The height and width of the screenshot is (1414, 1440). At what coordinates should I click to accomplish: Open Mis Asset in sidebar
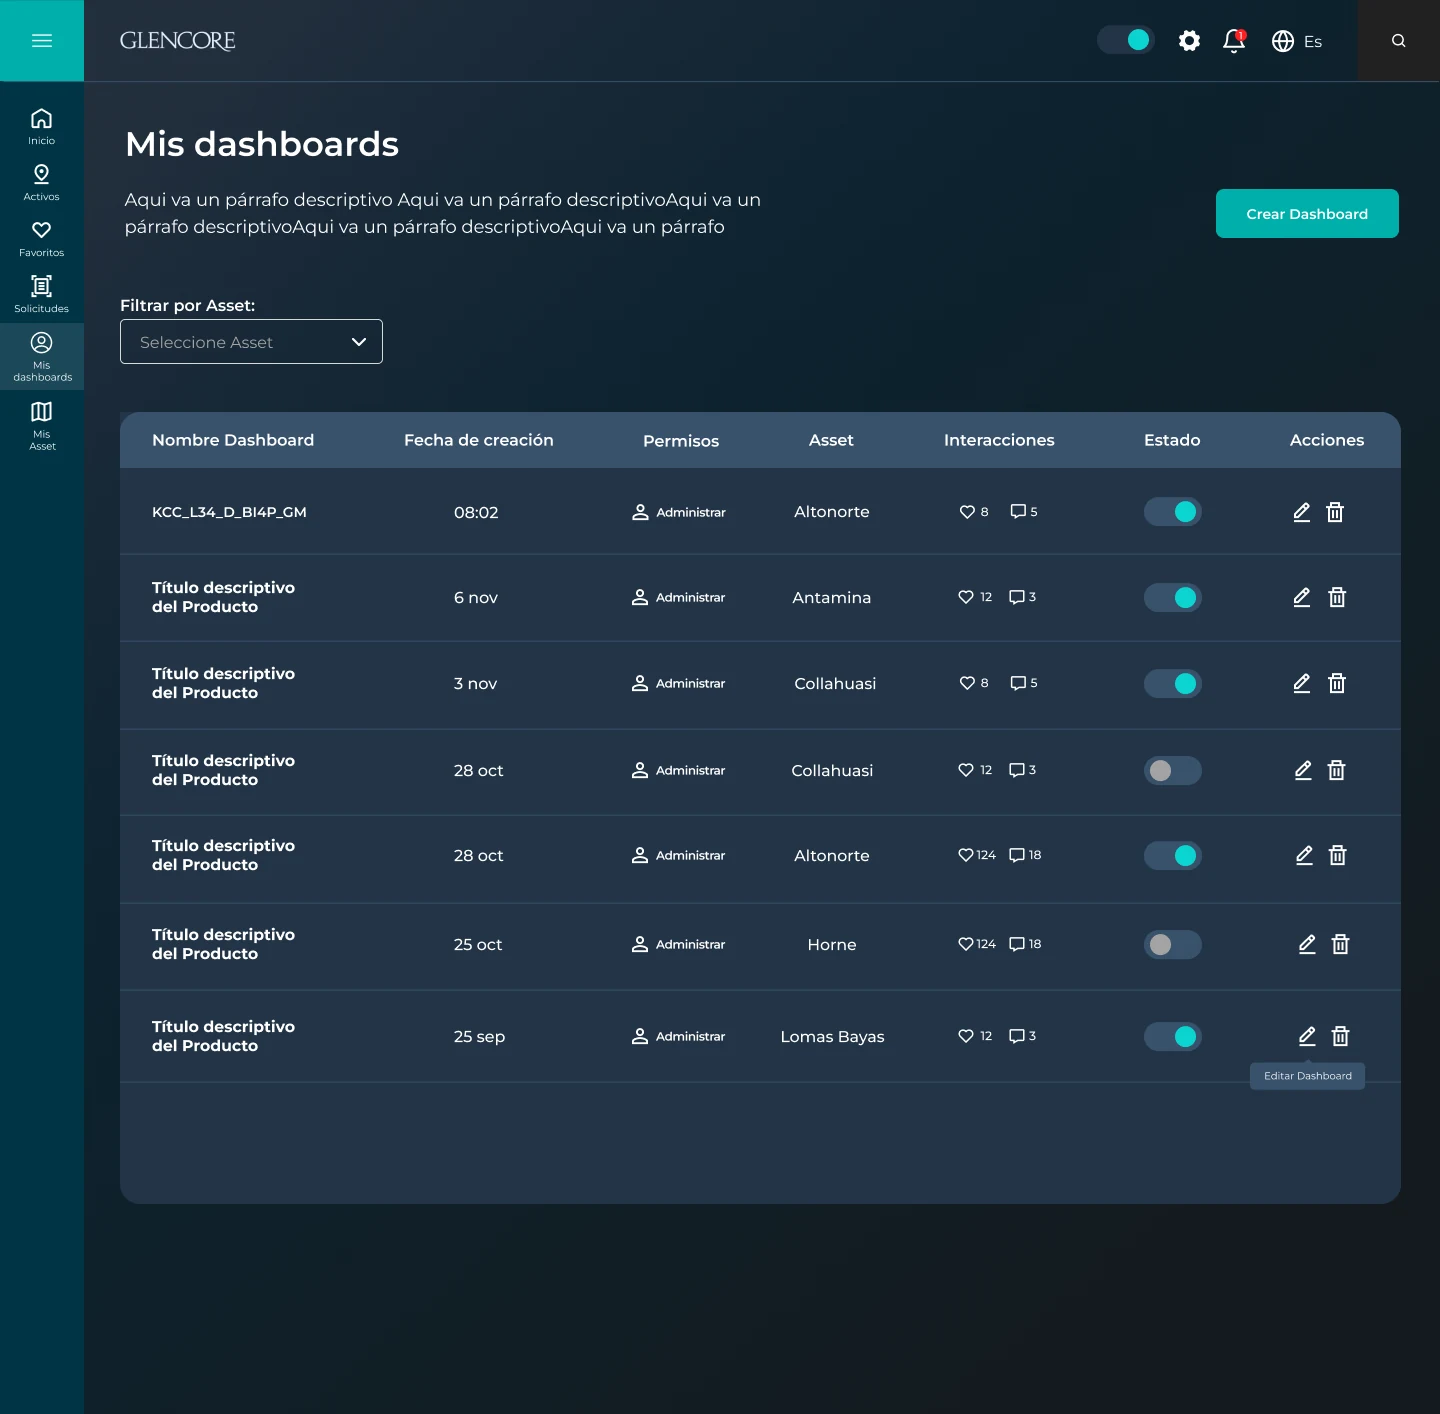tap(42, 425)
